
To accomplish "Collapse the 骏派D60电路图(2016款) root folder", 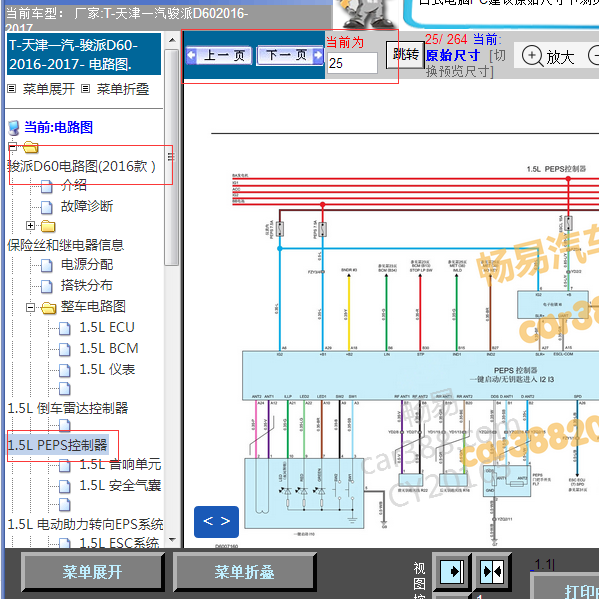I will coord(13,147).
